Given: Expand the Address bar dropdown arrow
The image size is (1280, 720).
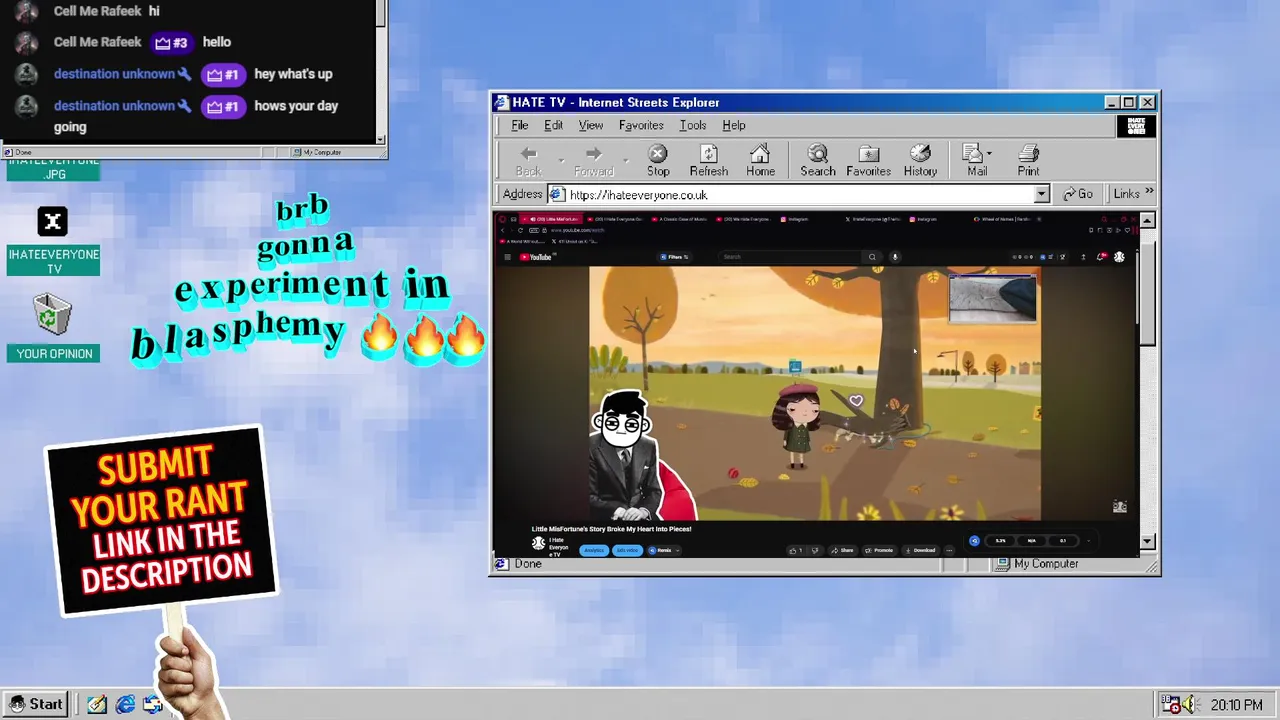Looking at the screenshot, I should [1041, 194].
